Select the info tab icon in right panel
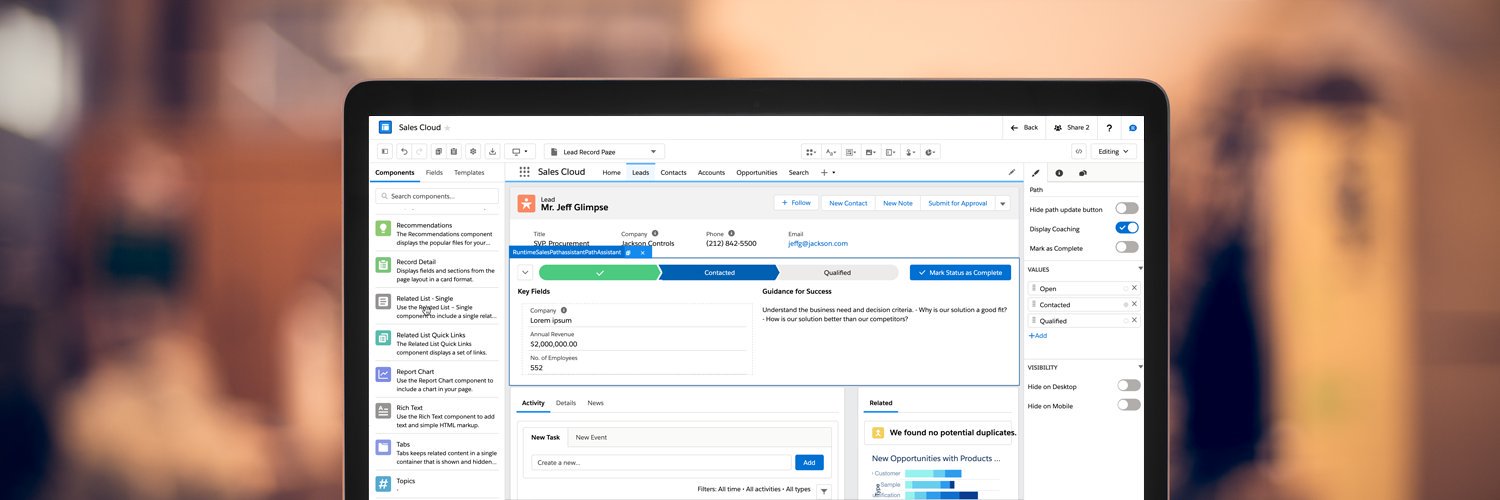The height and width of the screenshot is (500, 1500). 1059,173
